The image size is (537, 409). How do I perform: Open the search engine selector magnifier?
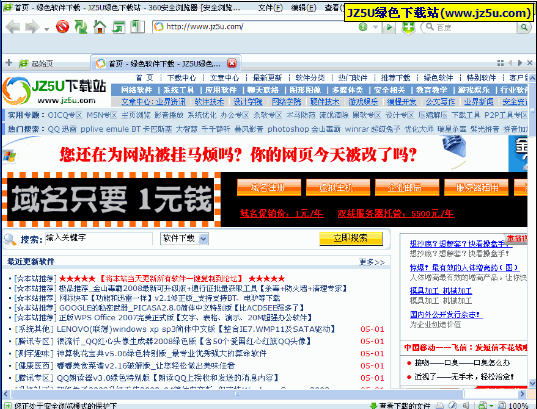pyautogui.click(x=429, y=27)
